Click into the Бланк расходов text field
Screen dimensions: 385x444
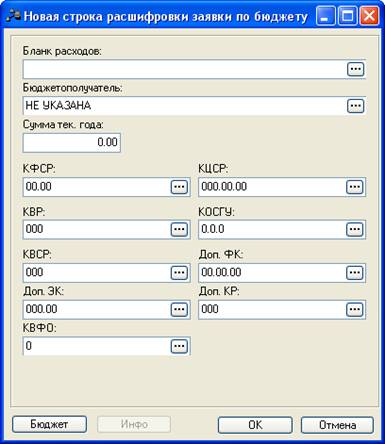(x=185, y=69)
